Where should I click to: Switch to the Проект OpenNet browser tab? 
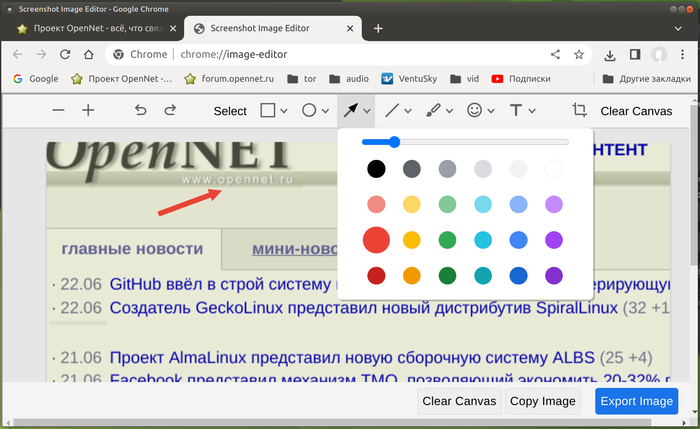(88, 28)
